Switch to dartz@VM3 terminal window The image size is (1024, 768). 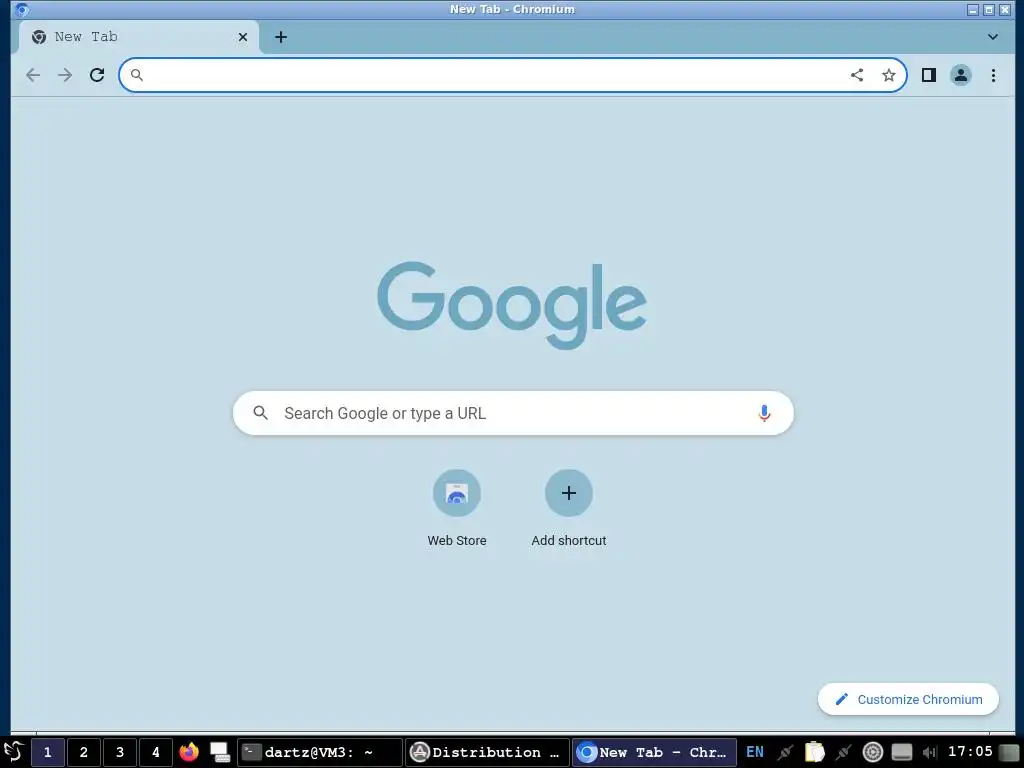coord(319,752)
